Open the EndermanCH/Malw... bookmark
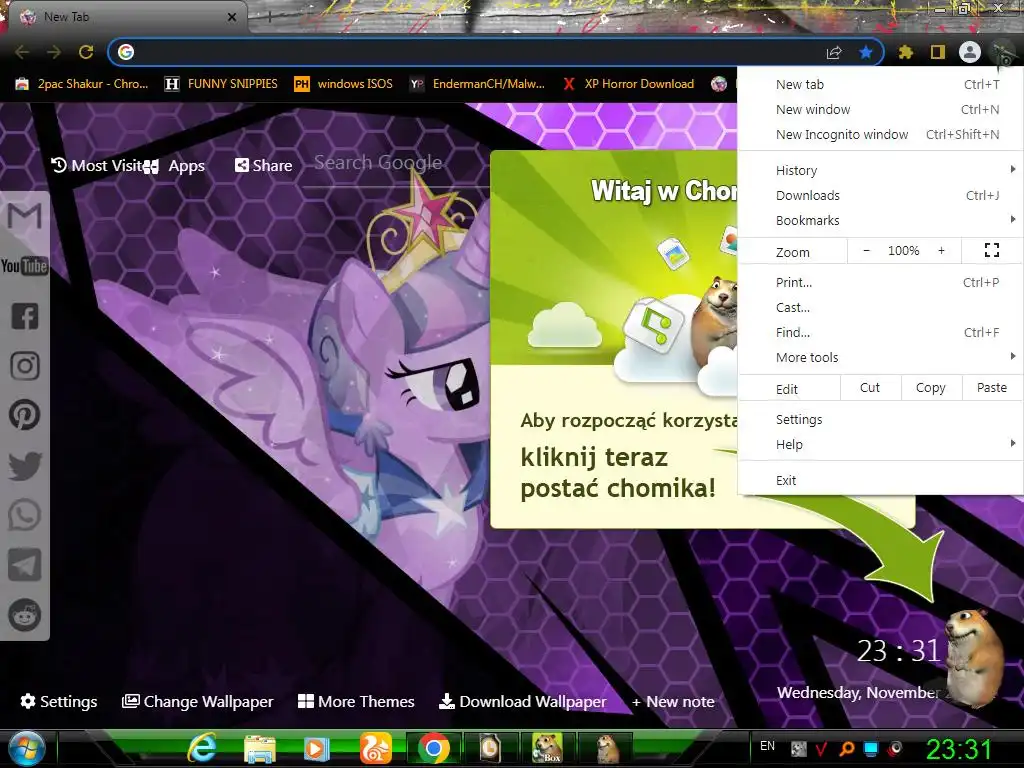Screen dimensions: 1024x768 click(x=477, y=84)
